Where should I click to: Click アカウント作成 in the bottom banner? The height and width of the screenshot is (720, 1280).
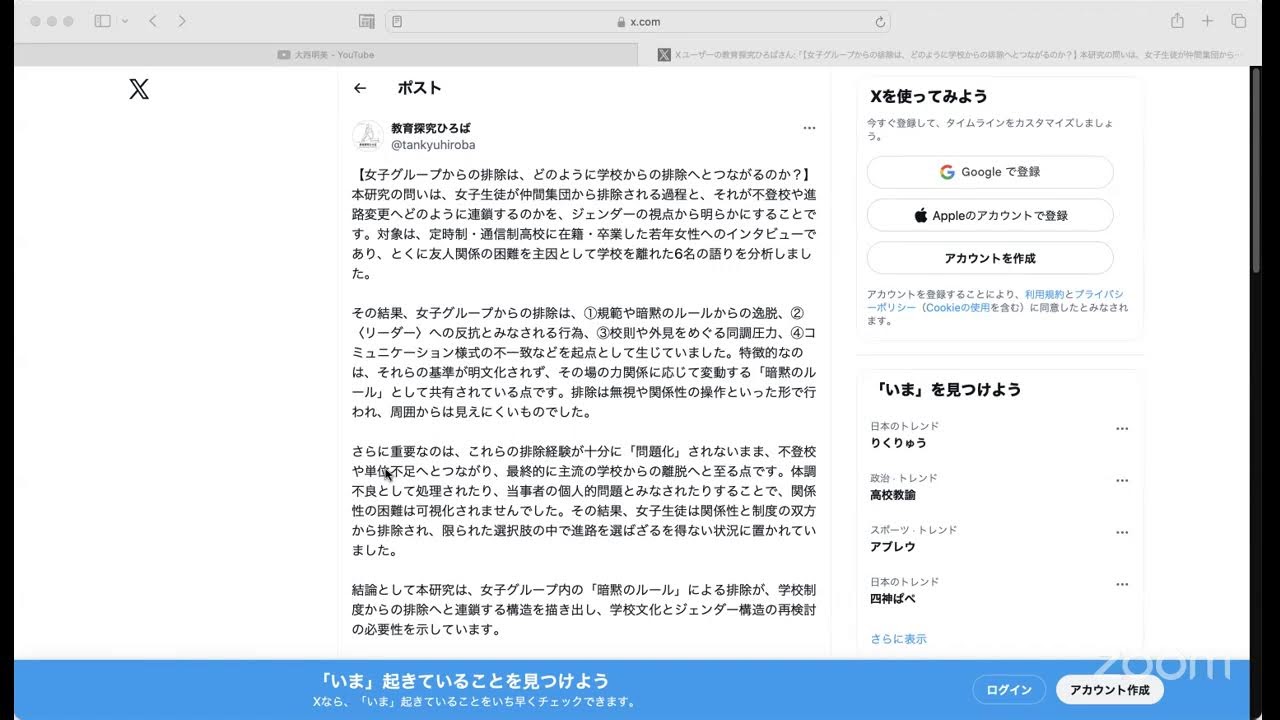click(1110, 690)
